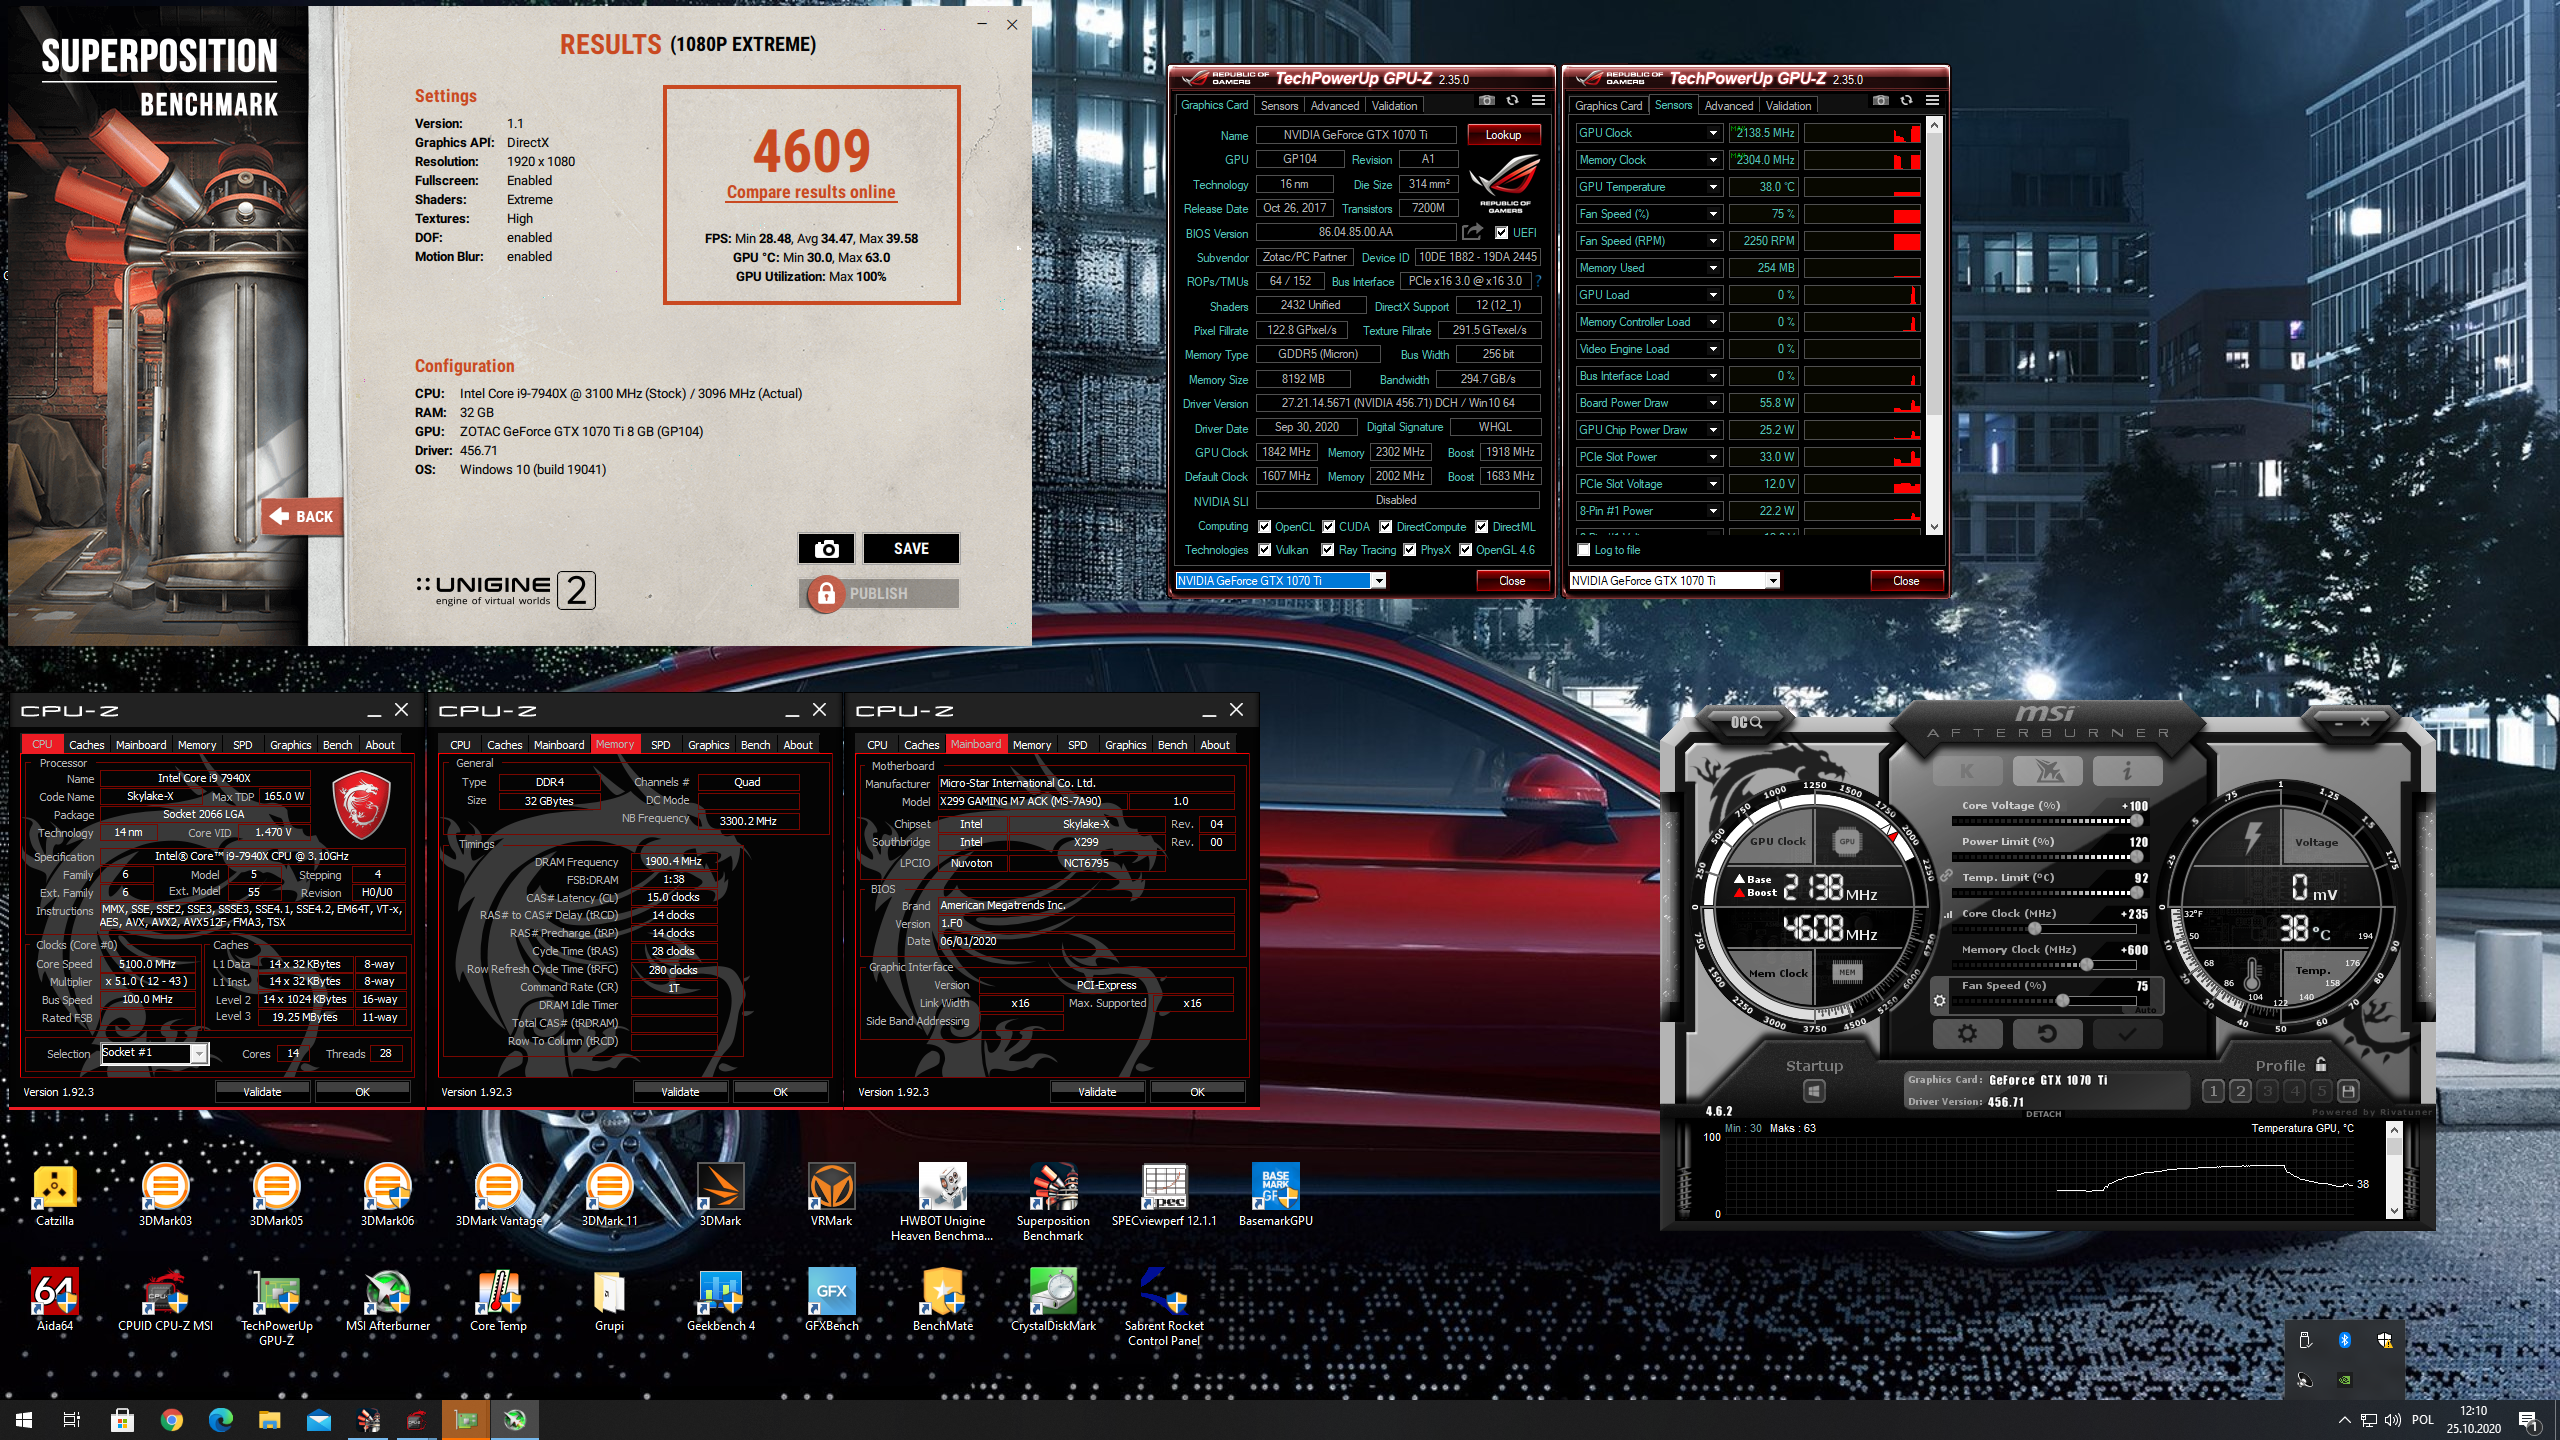
Task: Select Afterburner profile slot 1
Action: 2213,1091
